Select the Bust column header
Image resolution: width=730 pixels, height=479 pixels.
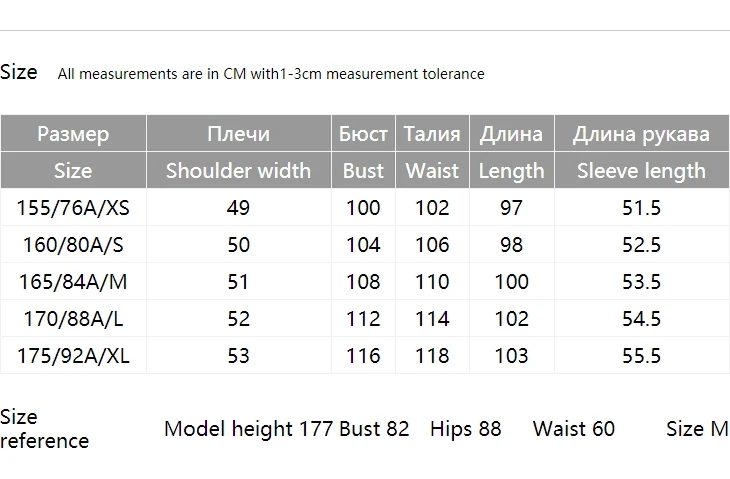click(363, 170)
